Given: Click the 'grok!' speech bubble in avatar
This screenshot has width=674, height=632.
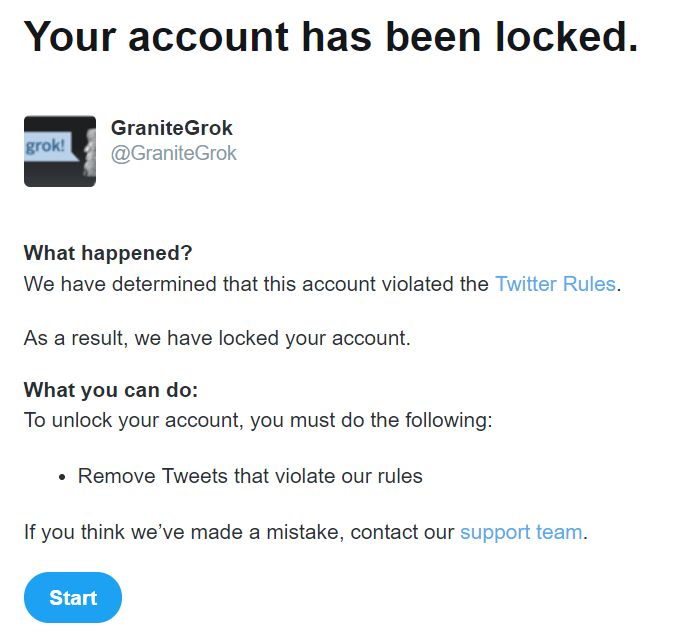Looking at the screenshot, I should pyautogui.click(x=44, y=146).
